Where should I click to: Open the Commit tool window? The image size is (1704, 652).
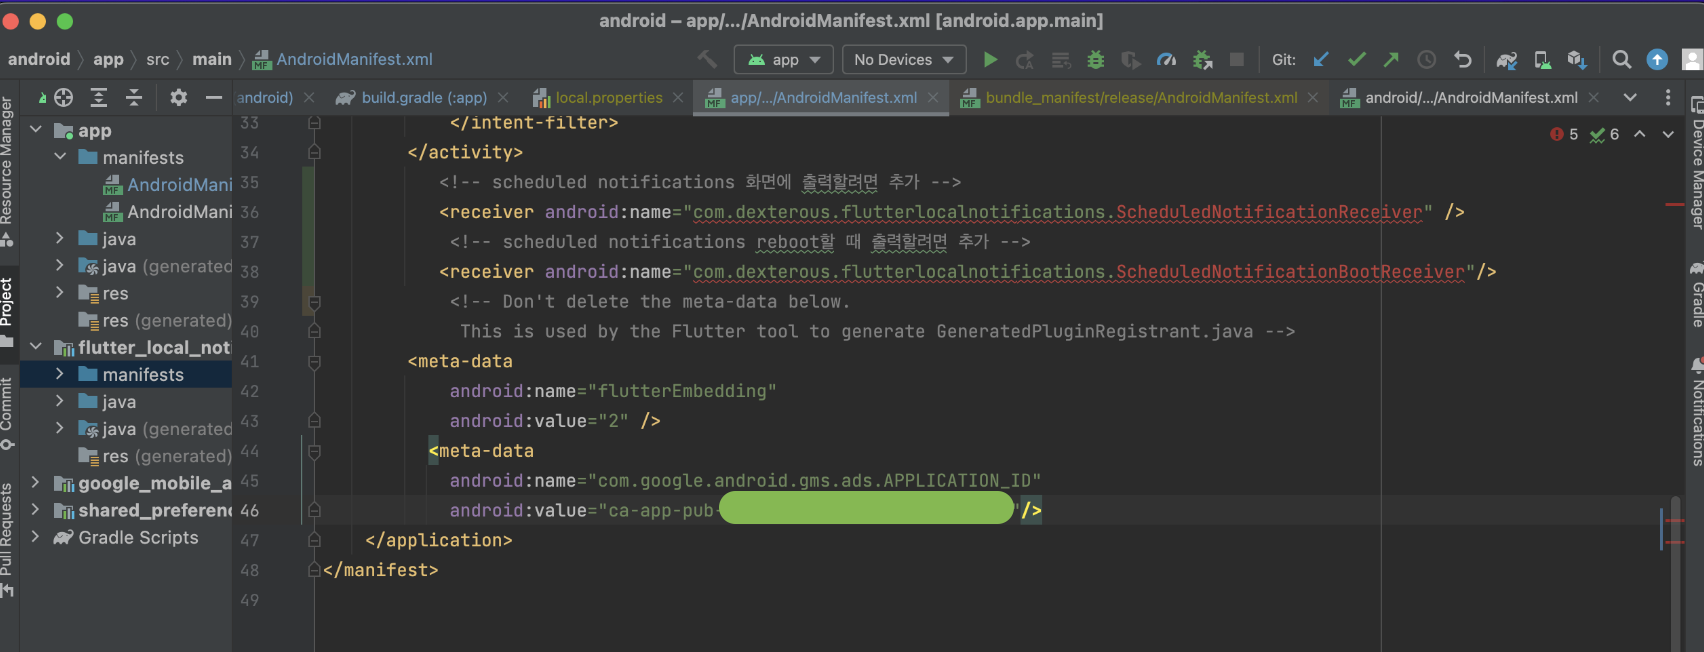[x=7, y=413]
